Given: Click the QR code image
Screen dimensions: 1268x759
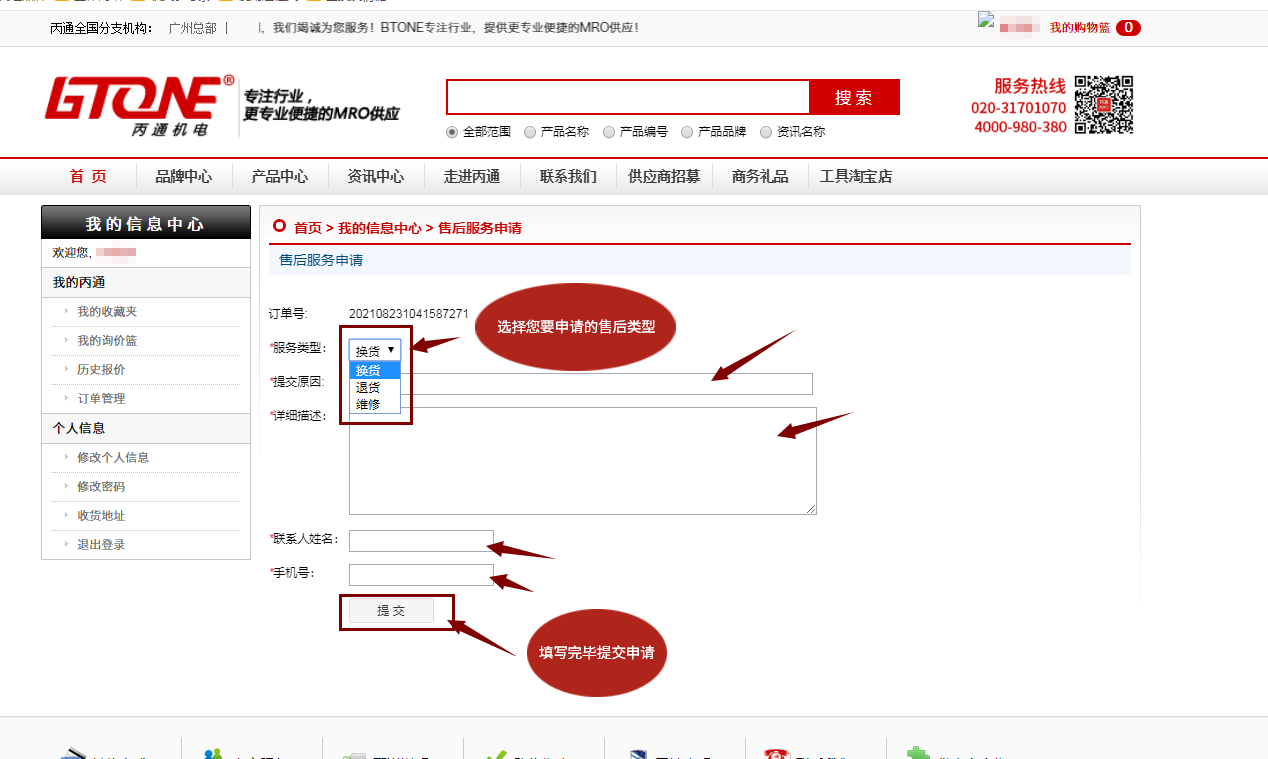Looking at the screenshot, I should pos(1104,104).
